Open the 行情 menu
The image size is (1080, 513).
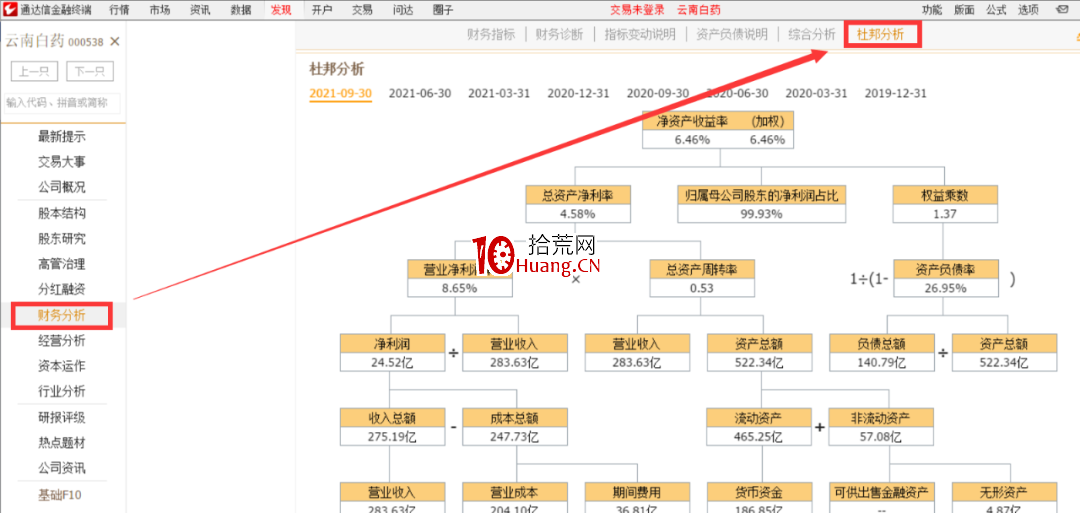[120, 10]
